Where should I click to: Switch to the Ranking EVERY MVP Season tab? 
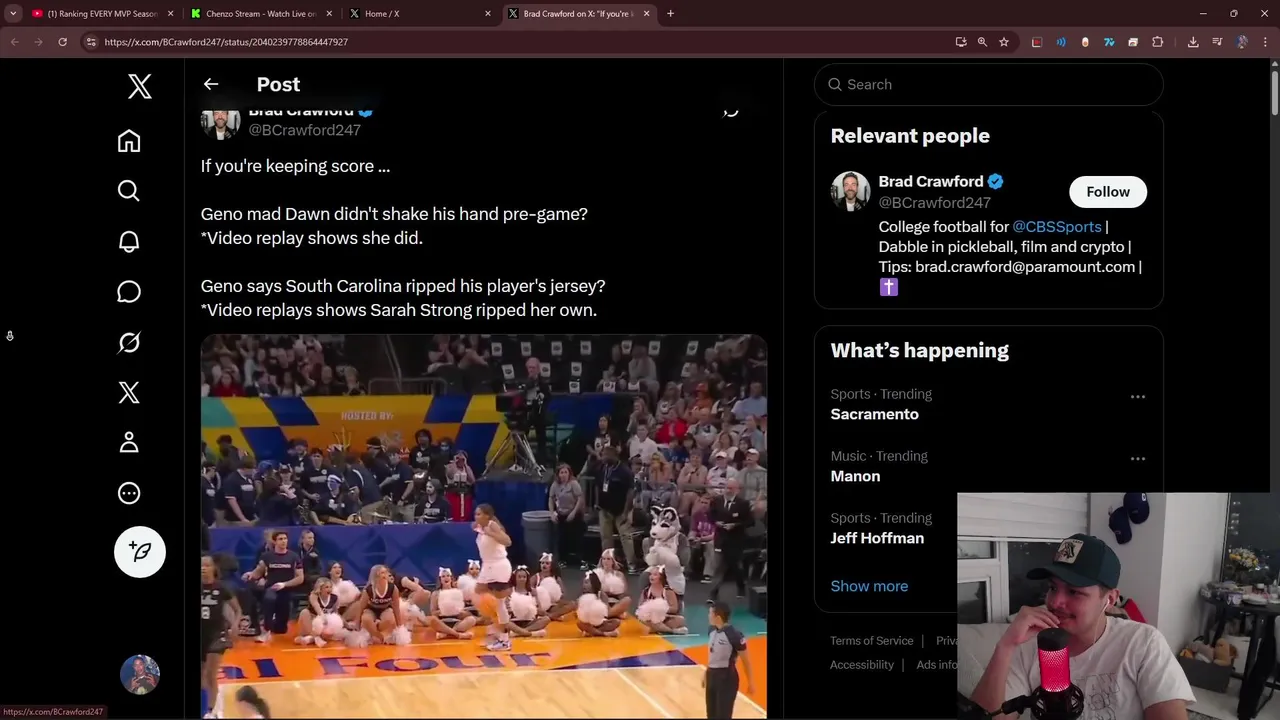(100, 14)
